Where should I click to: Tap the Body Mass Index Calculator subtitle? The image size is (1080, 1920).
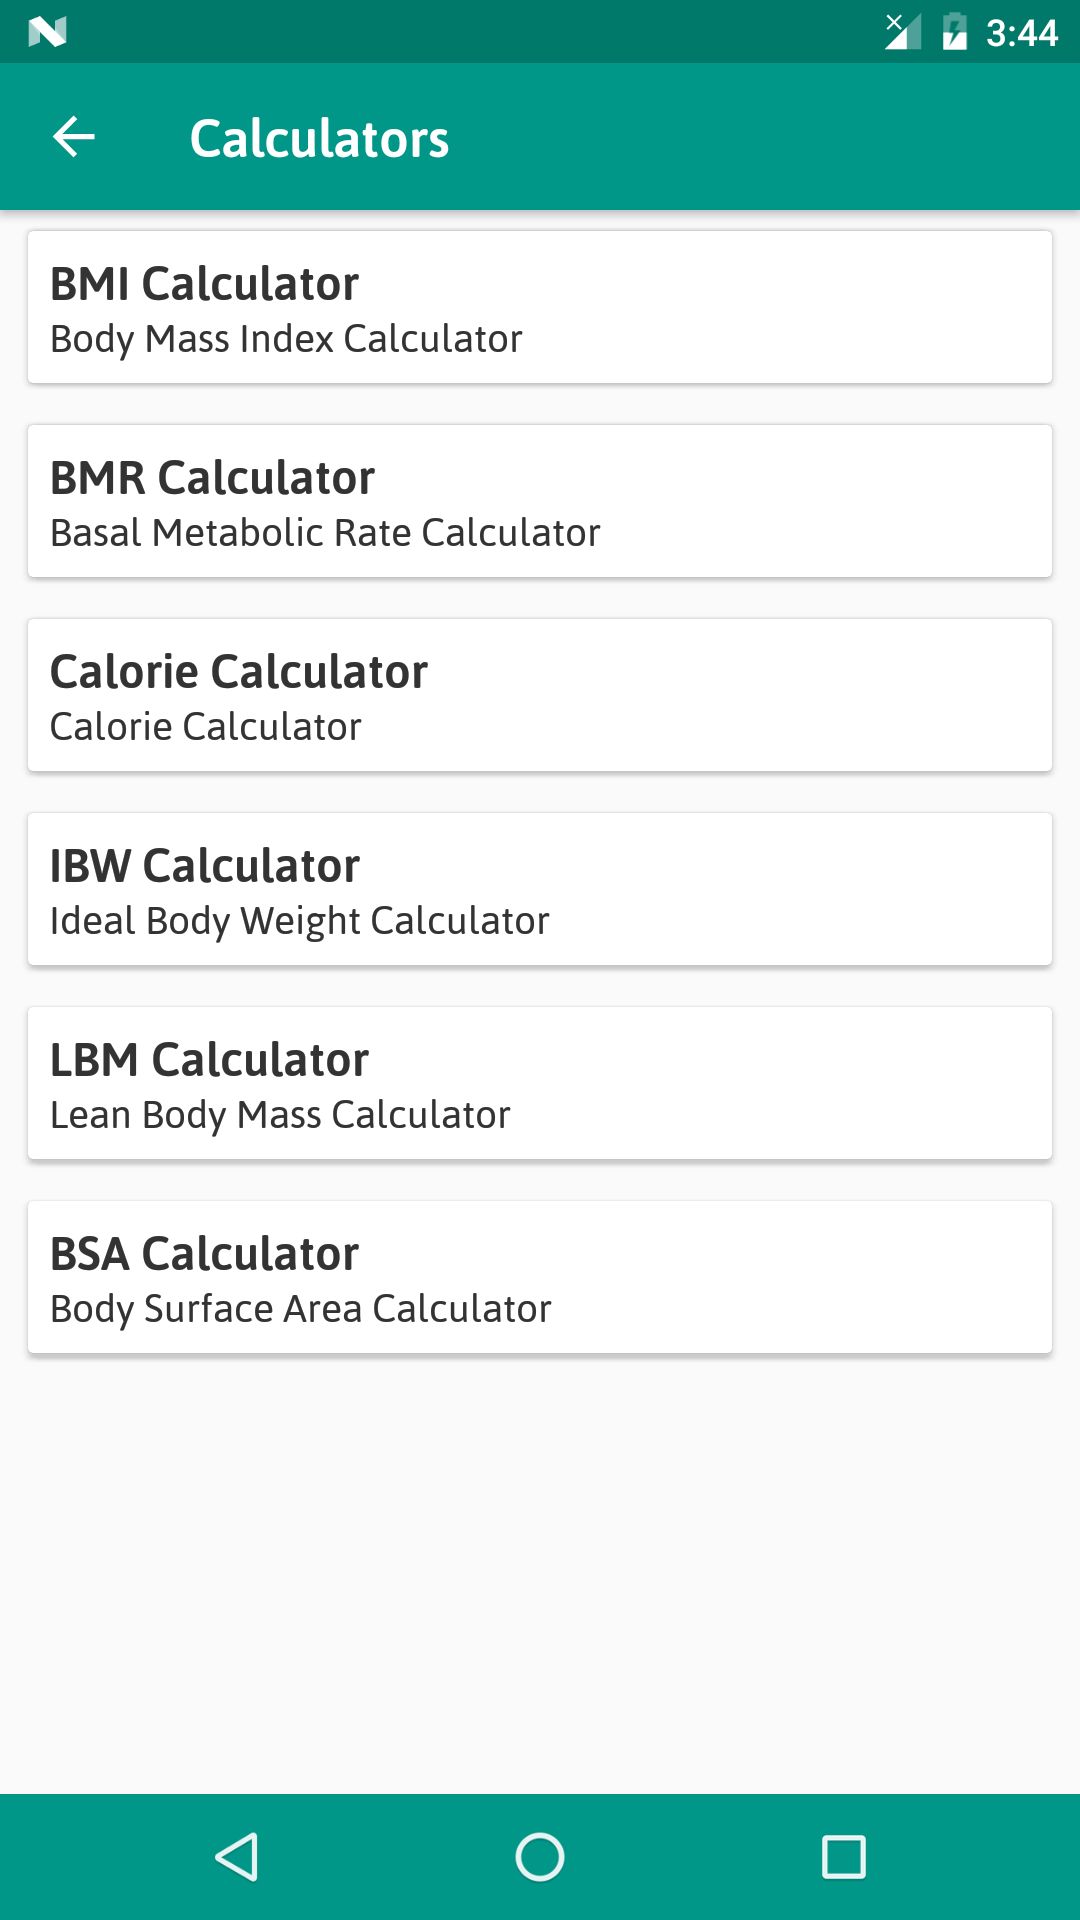point(286,340)
